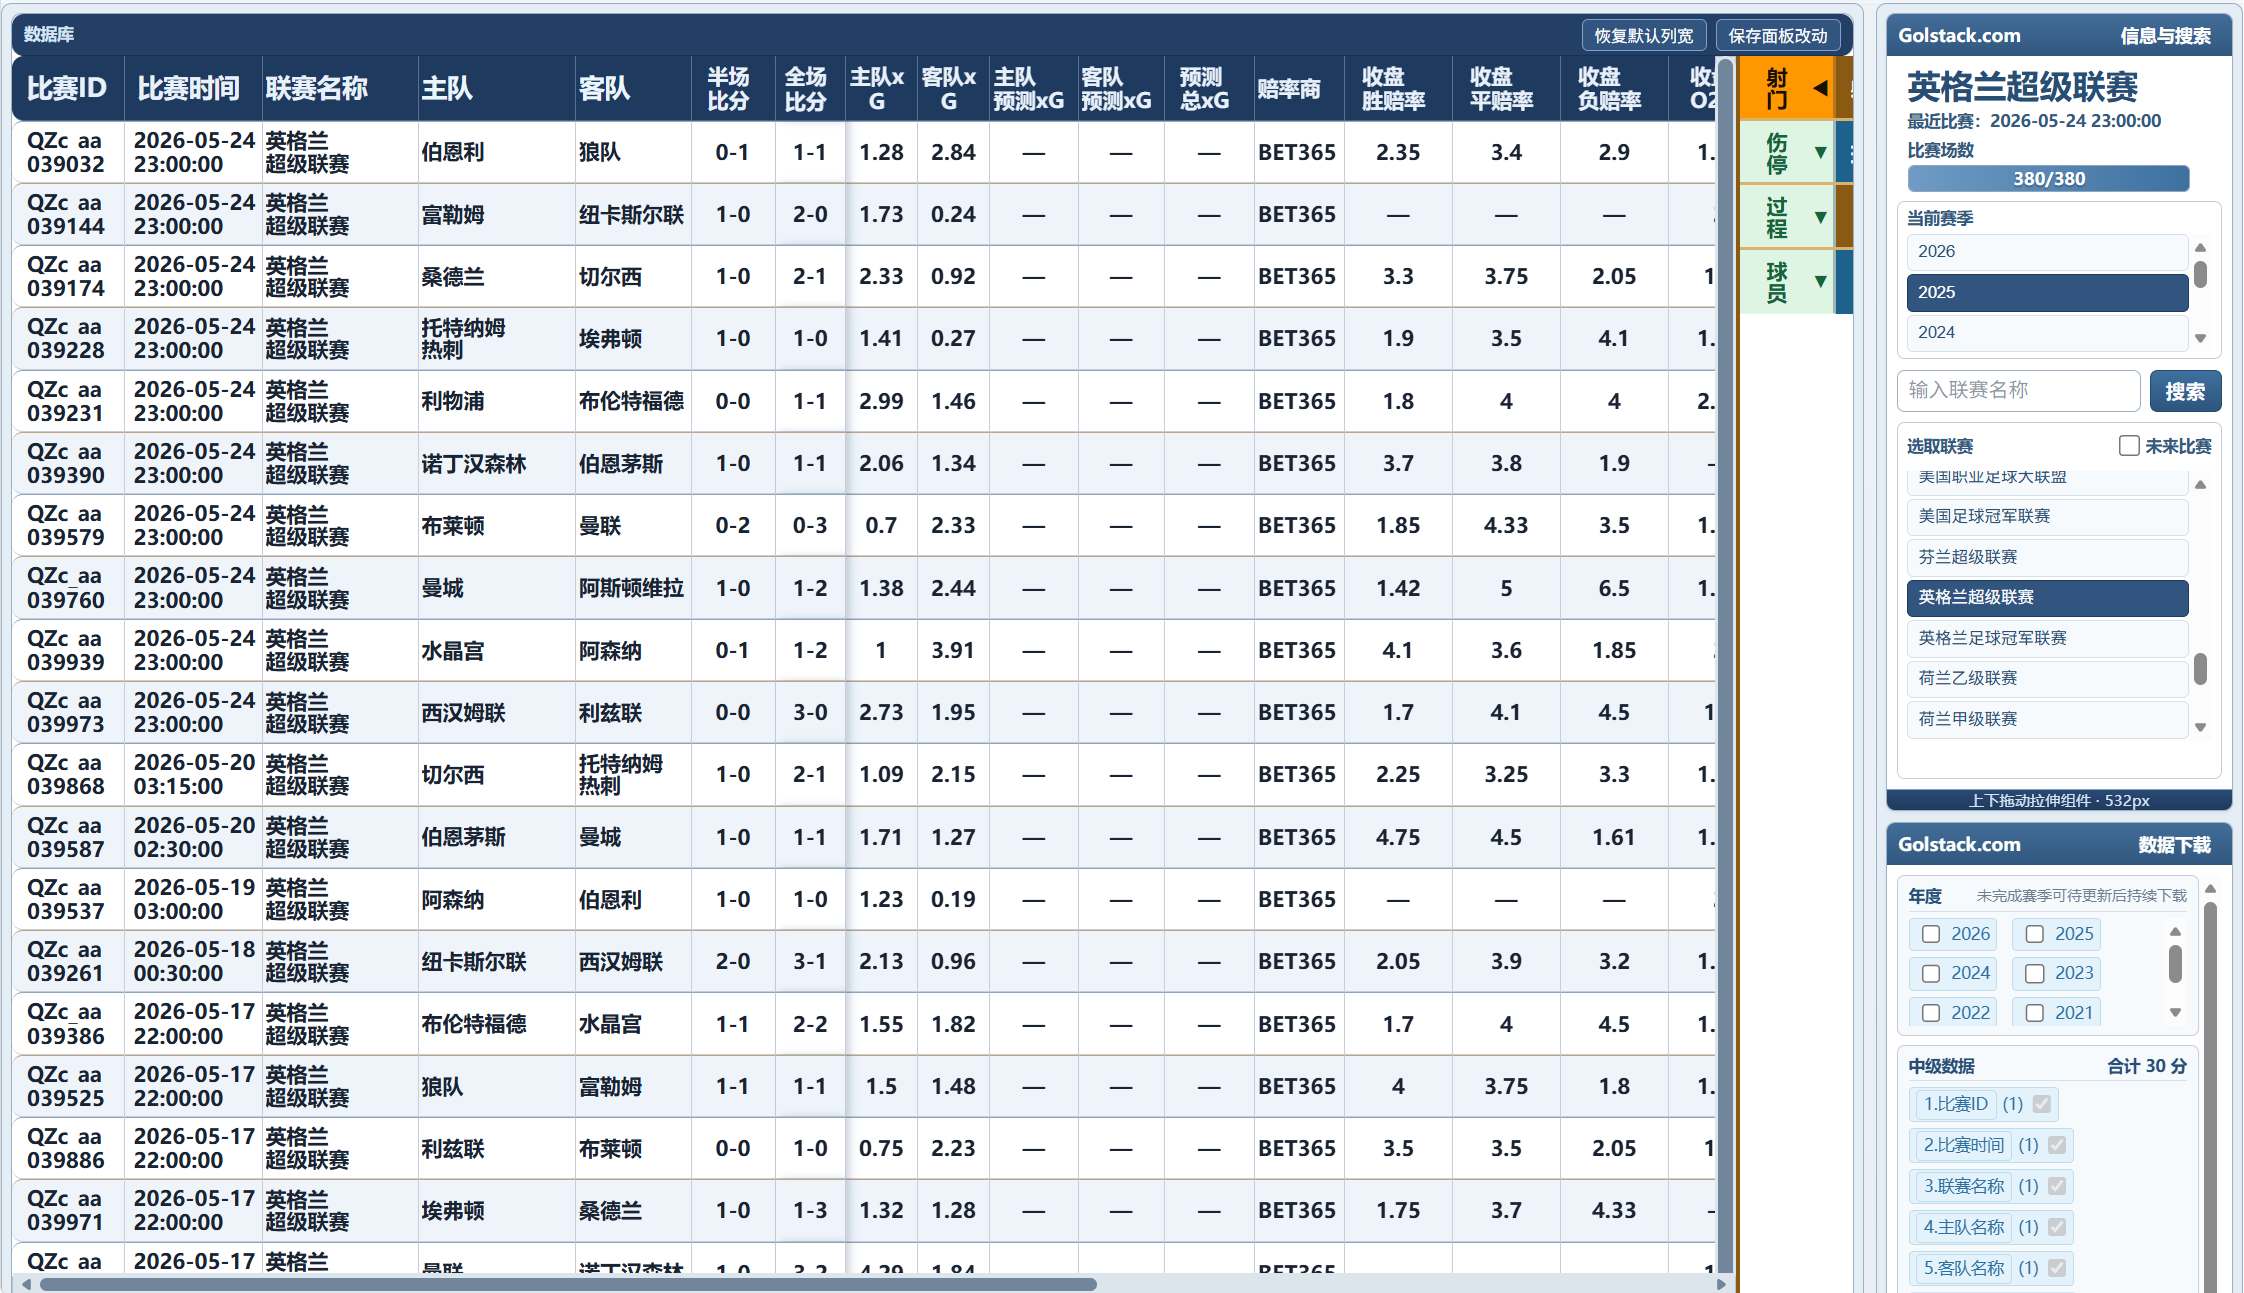Click the 380/380 比赛场数 progress bar
This screenshot has height=1293, width=2244.
(x=2048, y=179)
